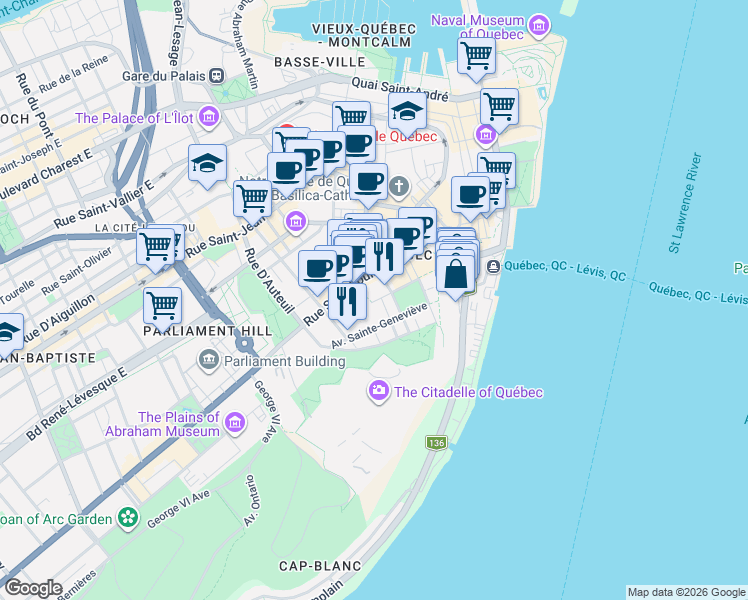Click the shopping cart marker at La Cité

156,250
